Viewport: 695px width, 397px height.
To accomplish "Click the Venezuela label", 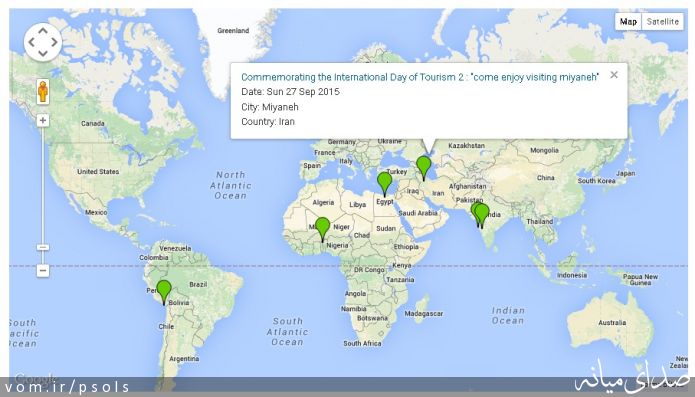I will 175,248.
